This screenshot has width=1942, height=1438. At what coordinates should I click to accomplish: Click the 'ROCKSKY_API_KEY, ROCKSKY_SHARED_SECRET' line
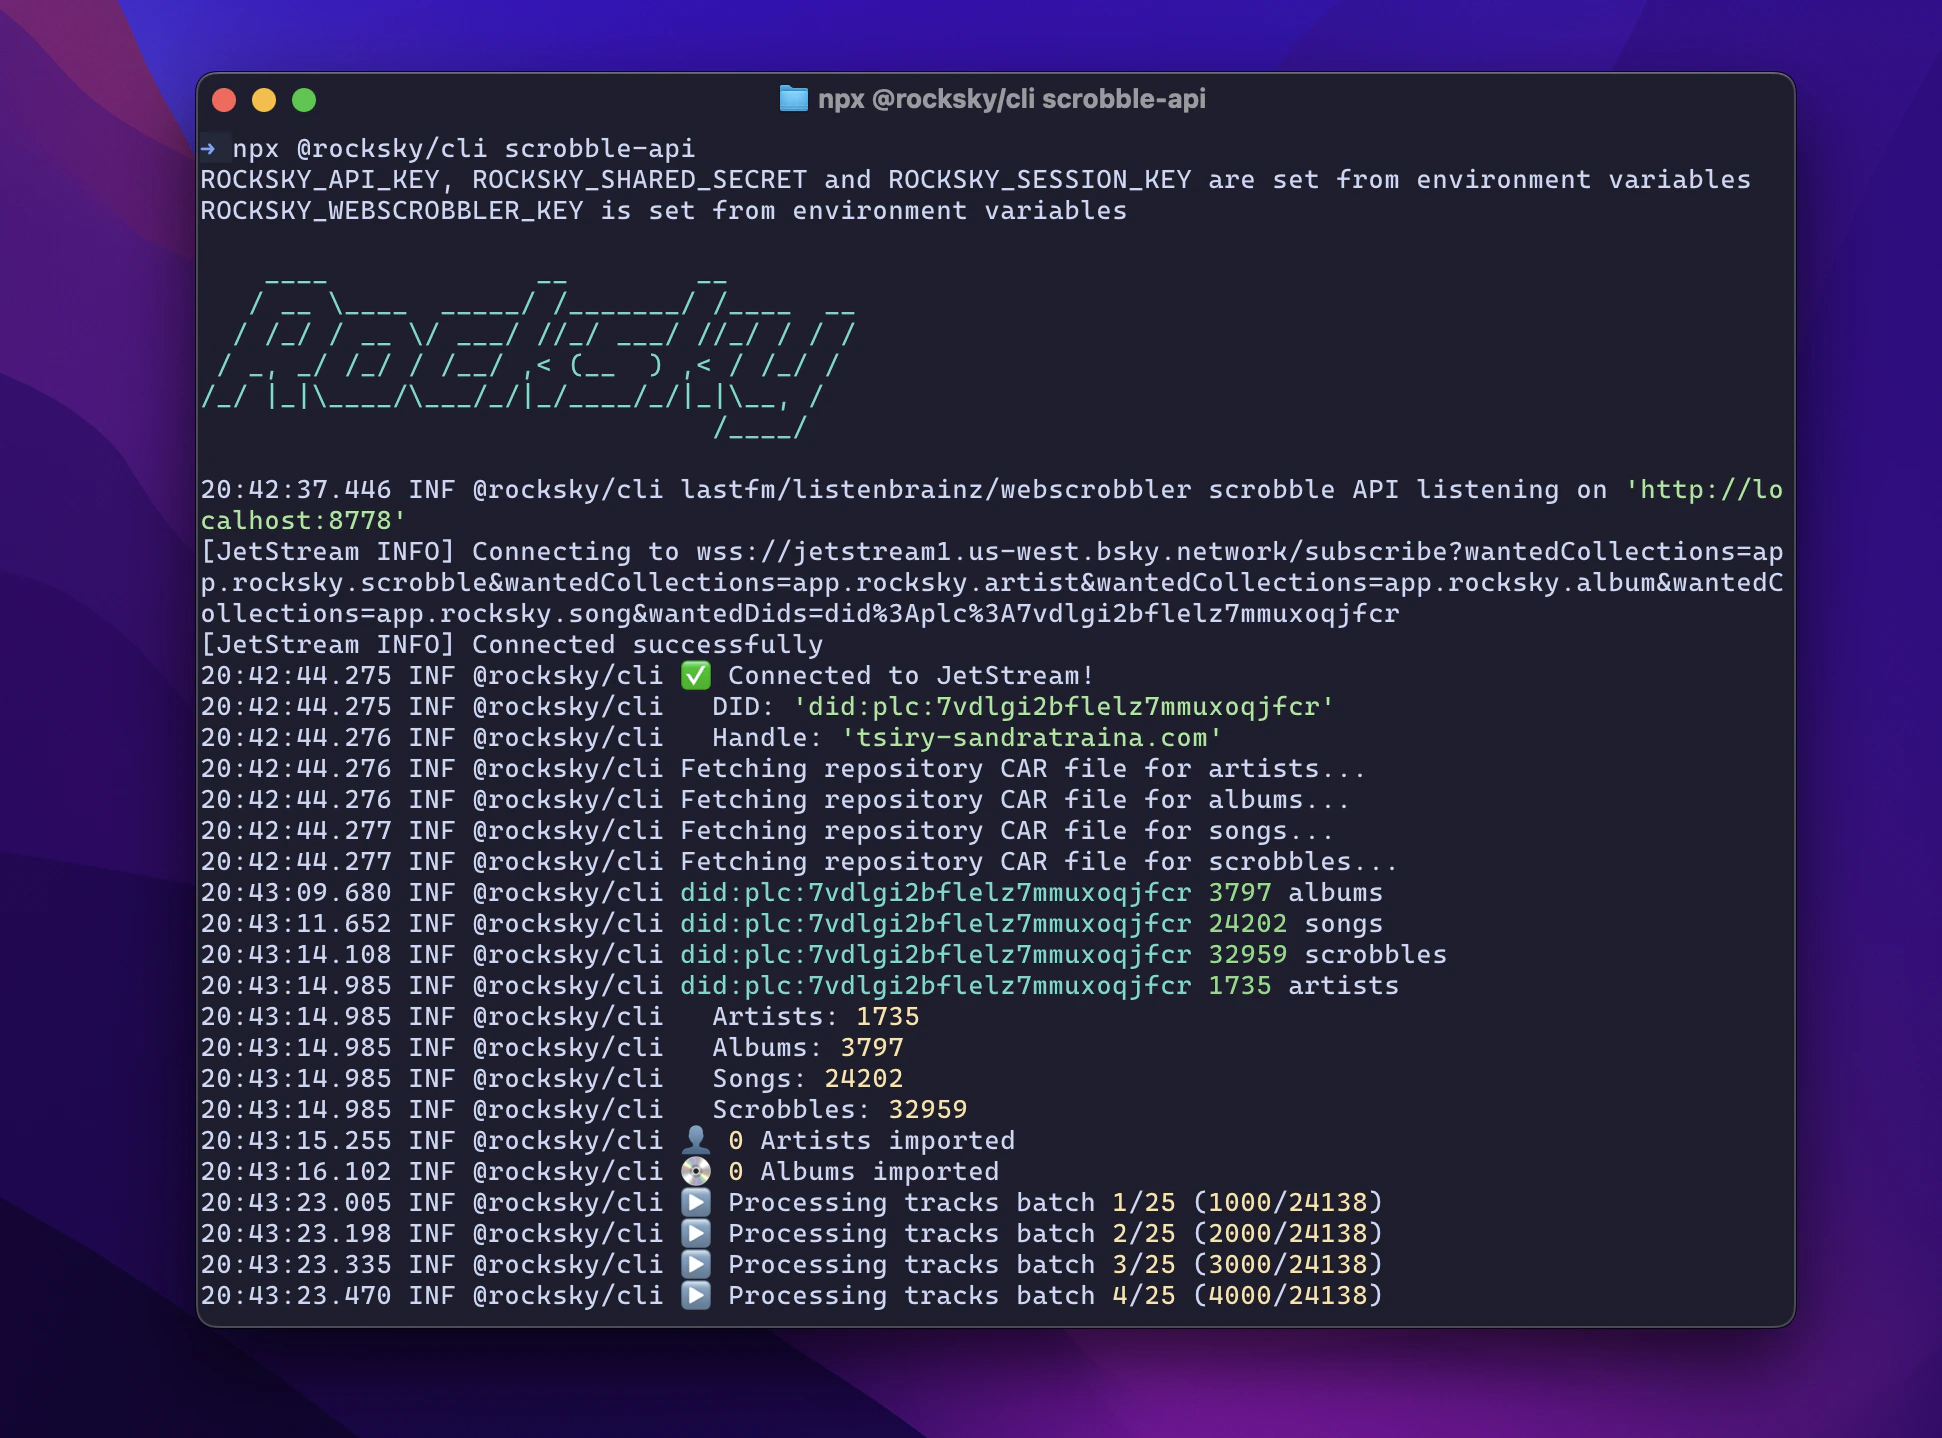point(976,180)
